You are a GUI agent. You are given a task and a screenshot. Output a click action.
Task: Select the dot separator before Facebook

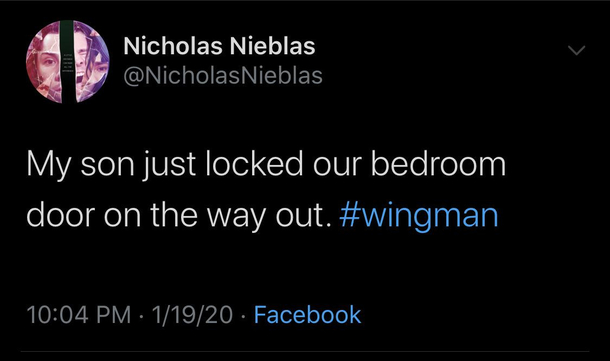click(x=243, y=315)
